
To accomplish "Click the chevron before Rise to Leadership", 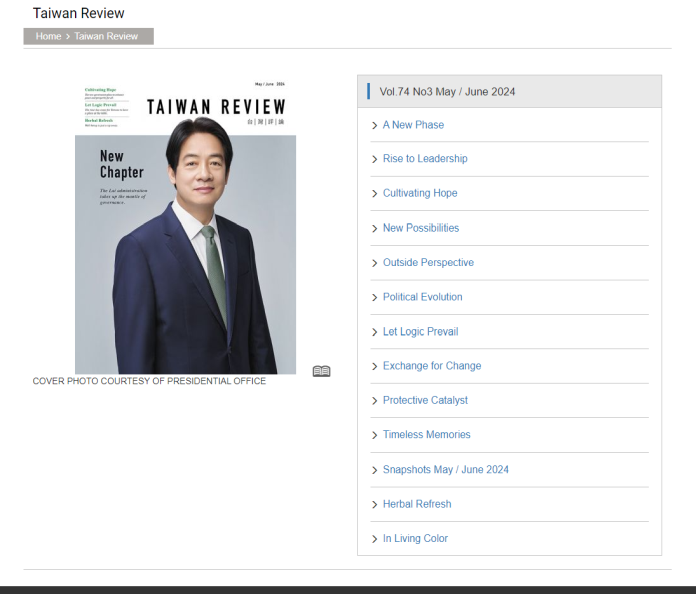I will point(375,159).
